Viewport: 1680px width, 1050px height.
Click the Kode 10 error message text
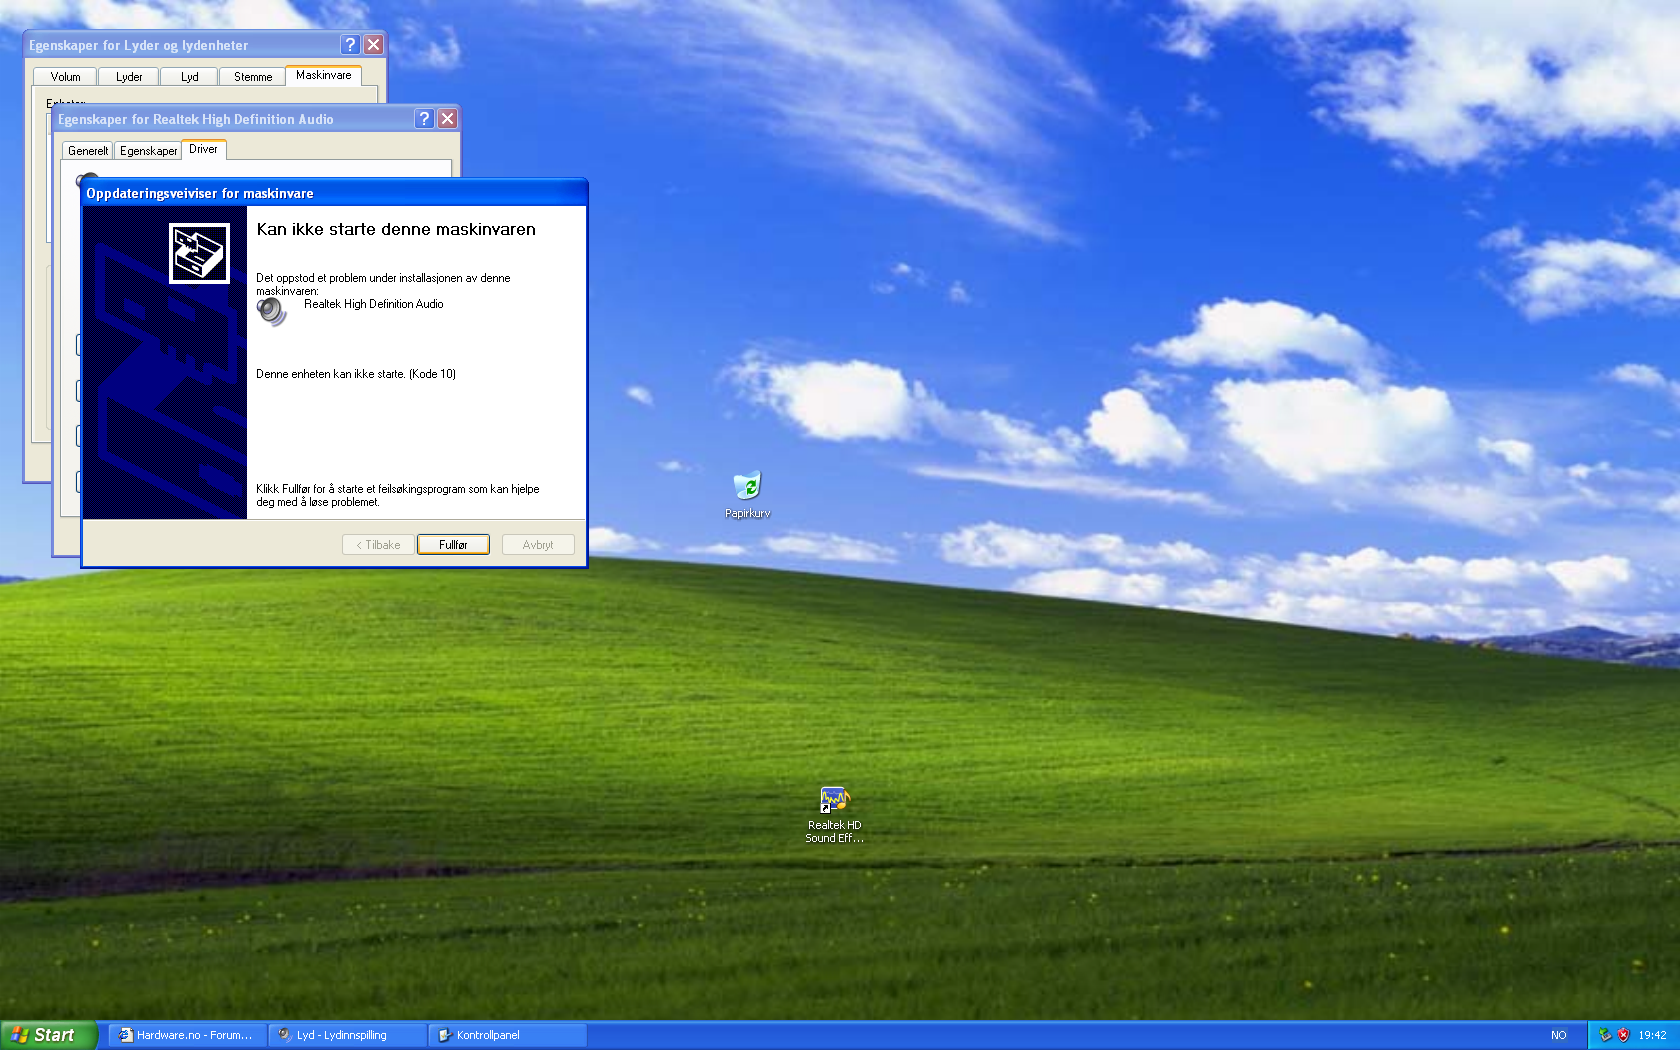(356, 374)
